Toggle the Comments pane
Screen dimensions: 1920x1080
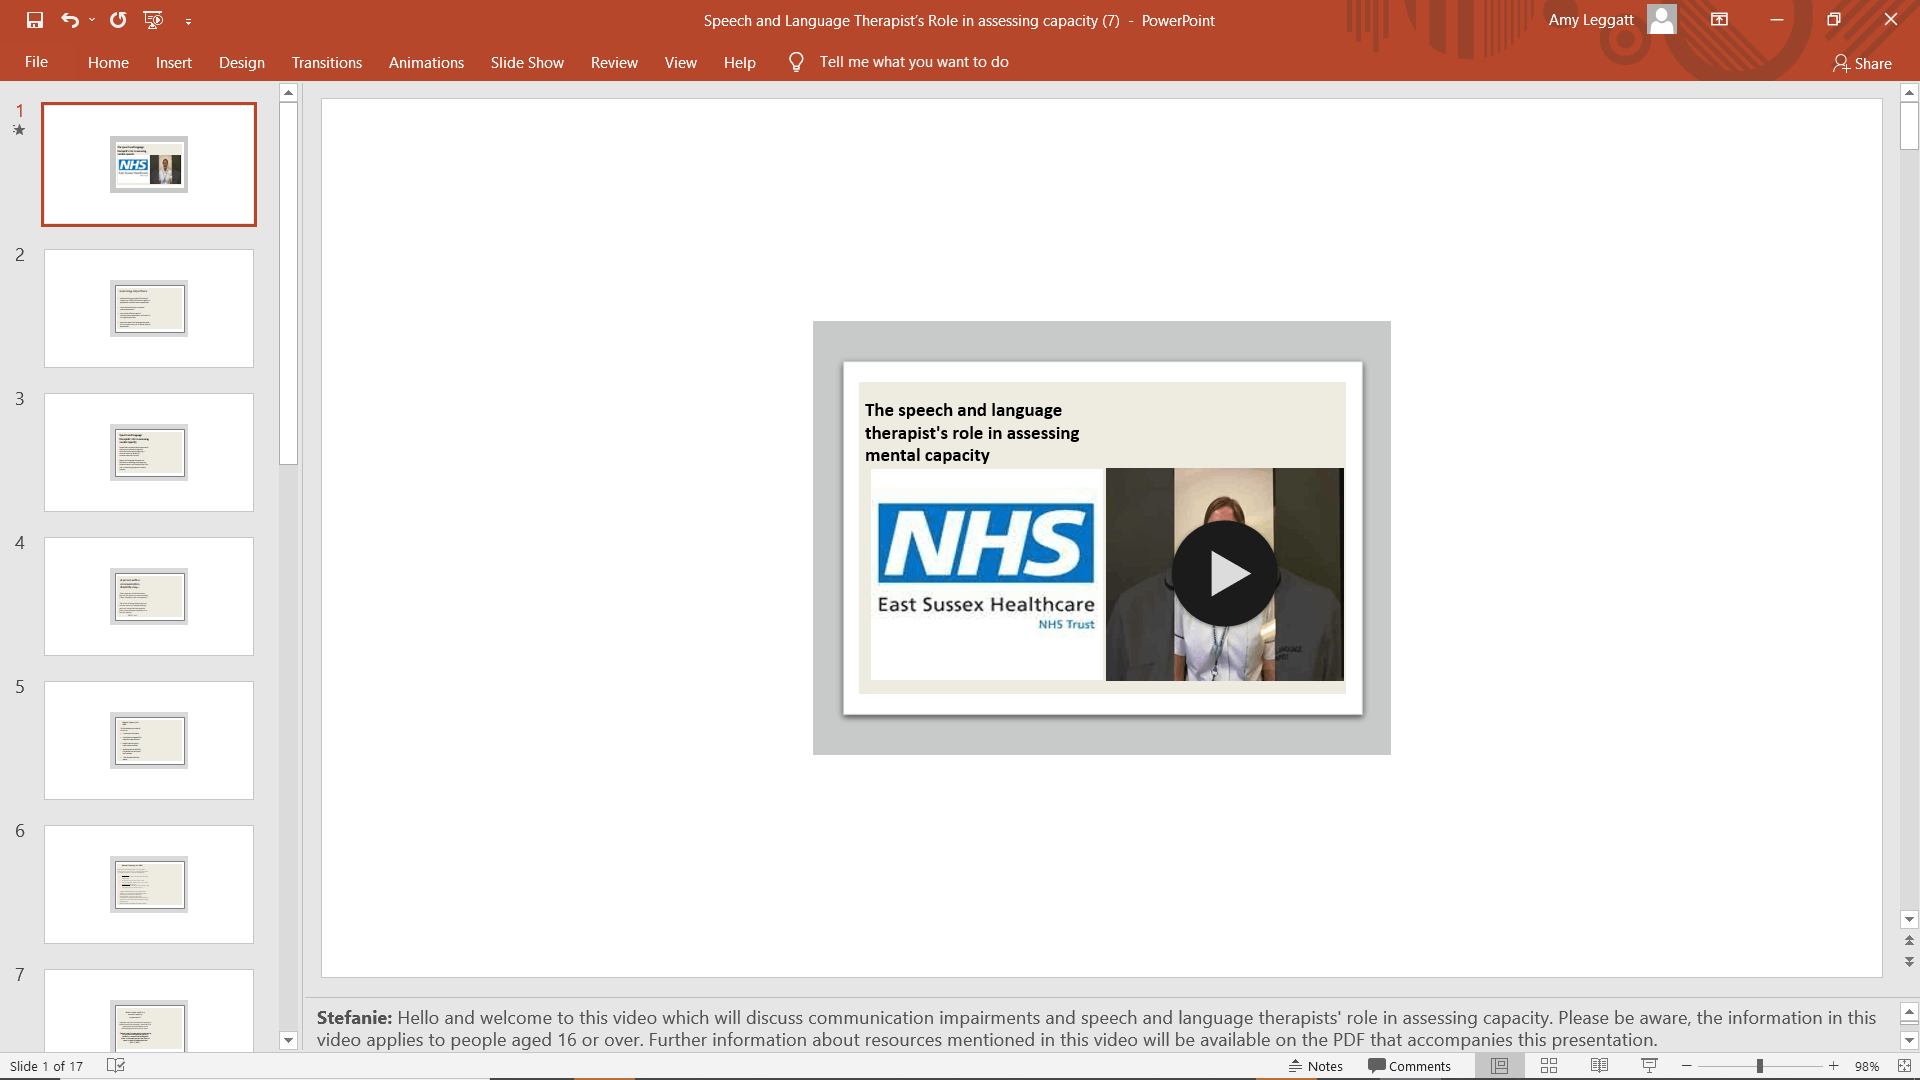(x=1409, y=1066)
